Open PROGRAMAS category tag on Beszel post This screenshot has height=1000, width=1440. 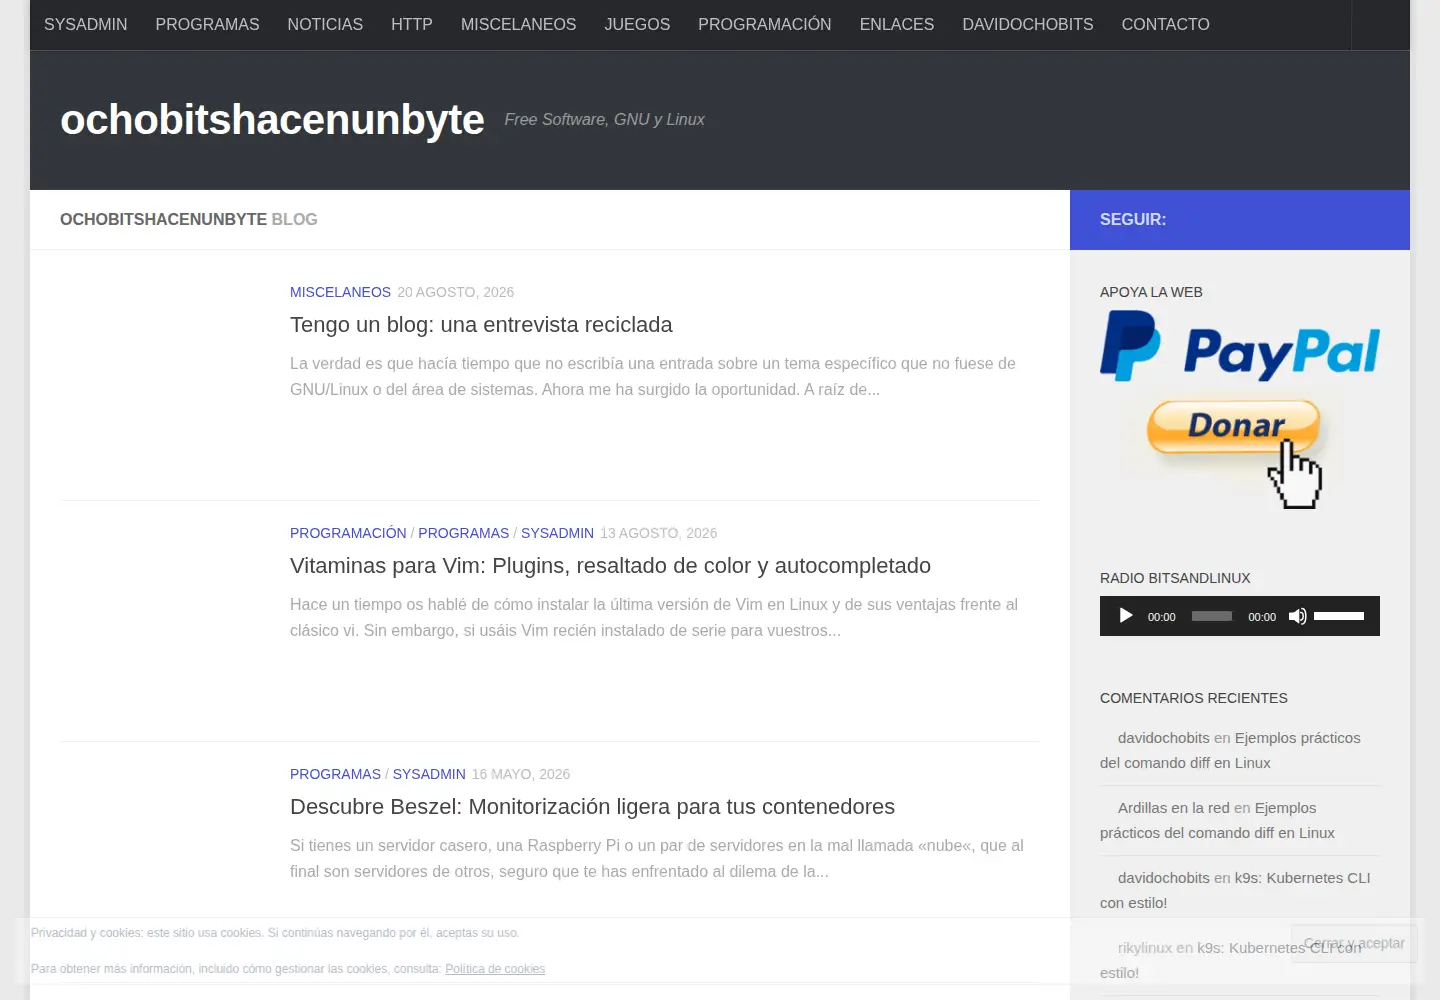click(335, 774)
